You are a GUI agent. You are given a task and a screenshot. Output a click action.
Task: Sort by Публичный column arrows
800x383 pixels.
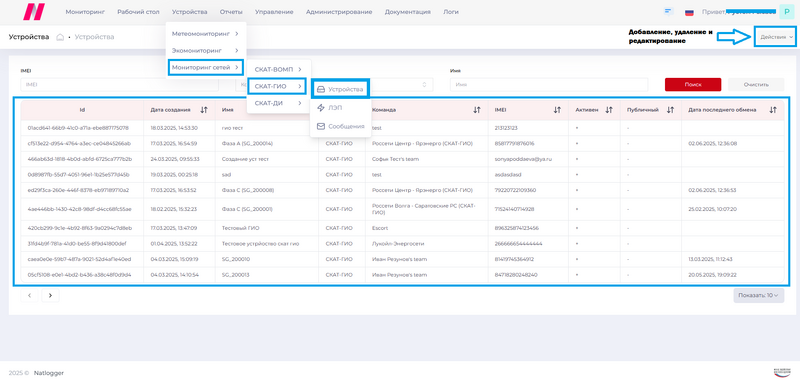pyautogui.click(x=670, y=110)
